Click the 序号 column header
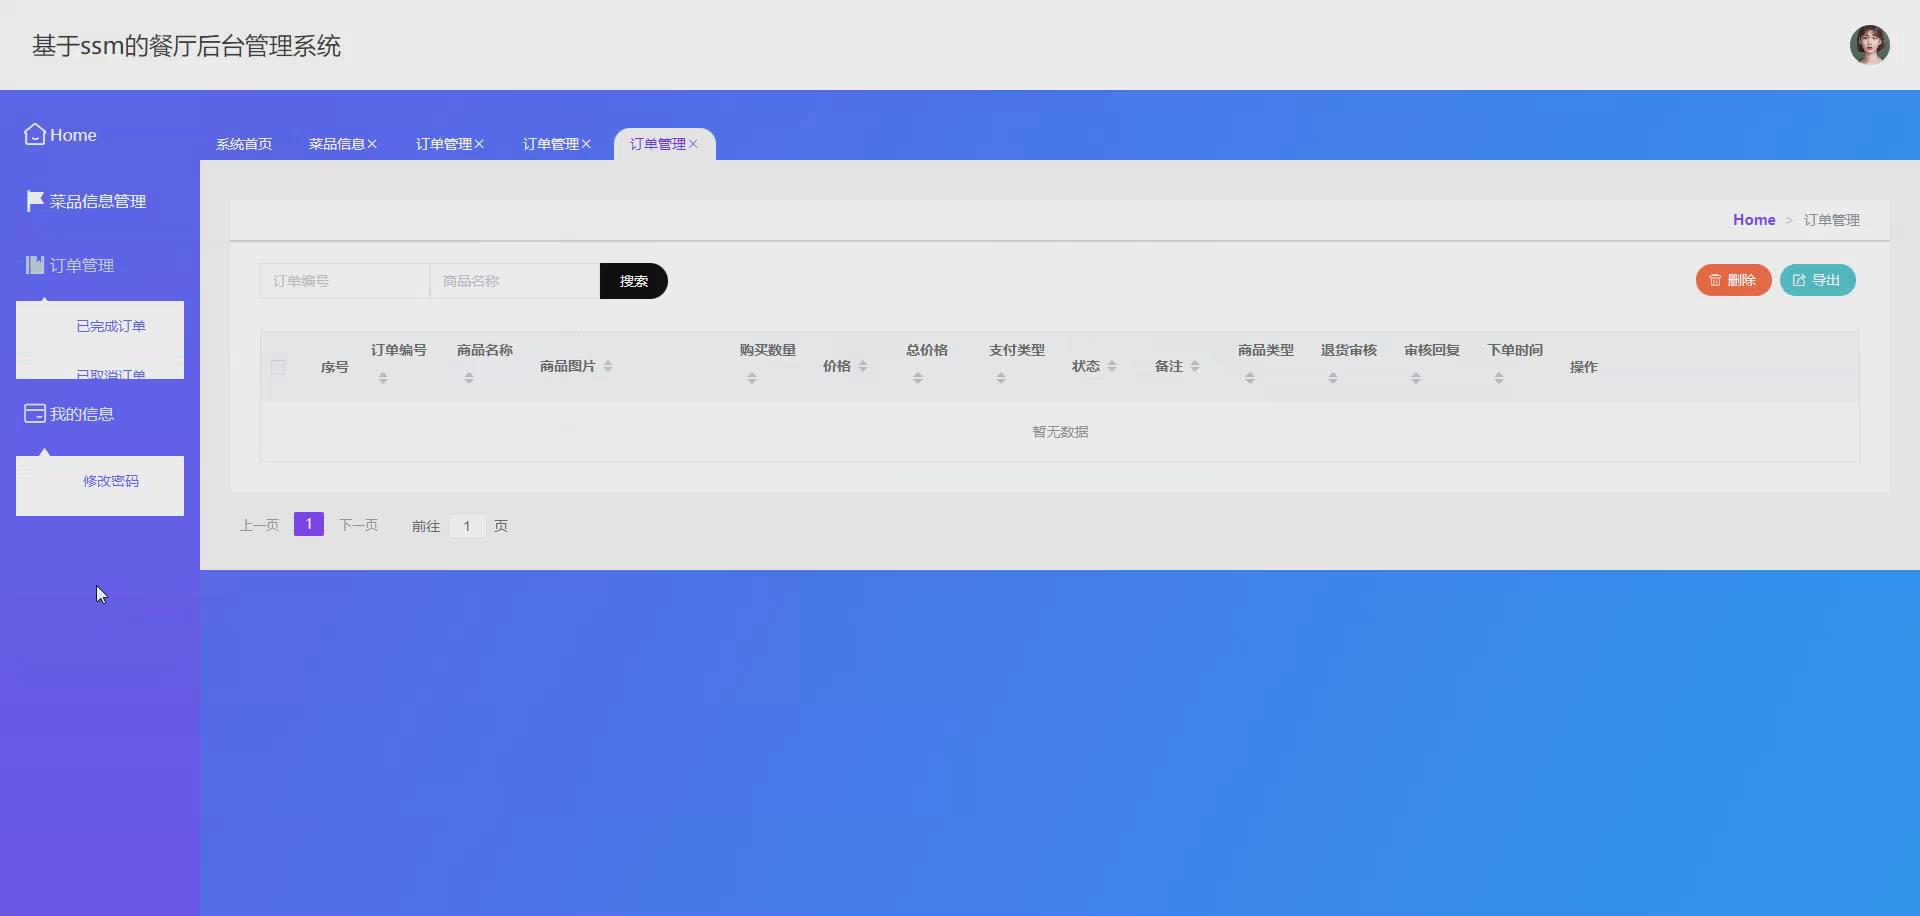 (335, 367)
